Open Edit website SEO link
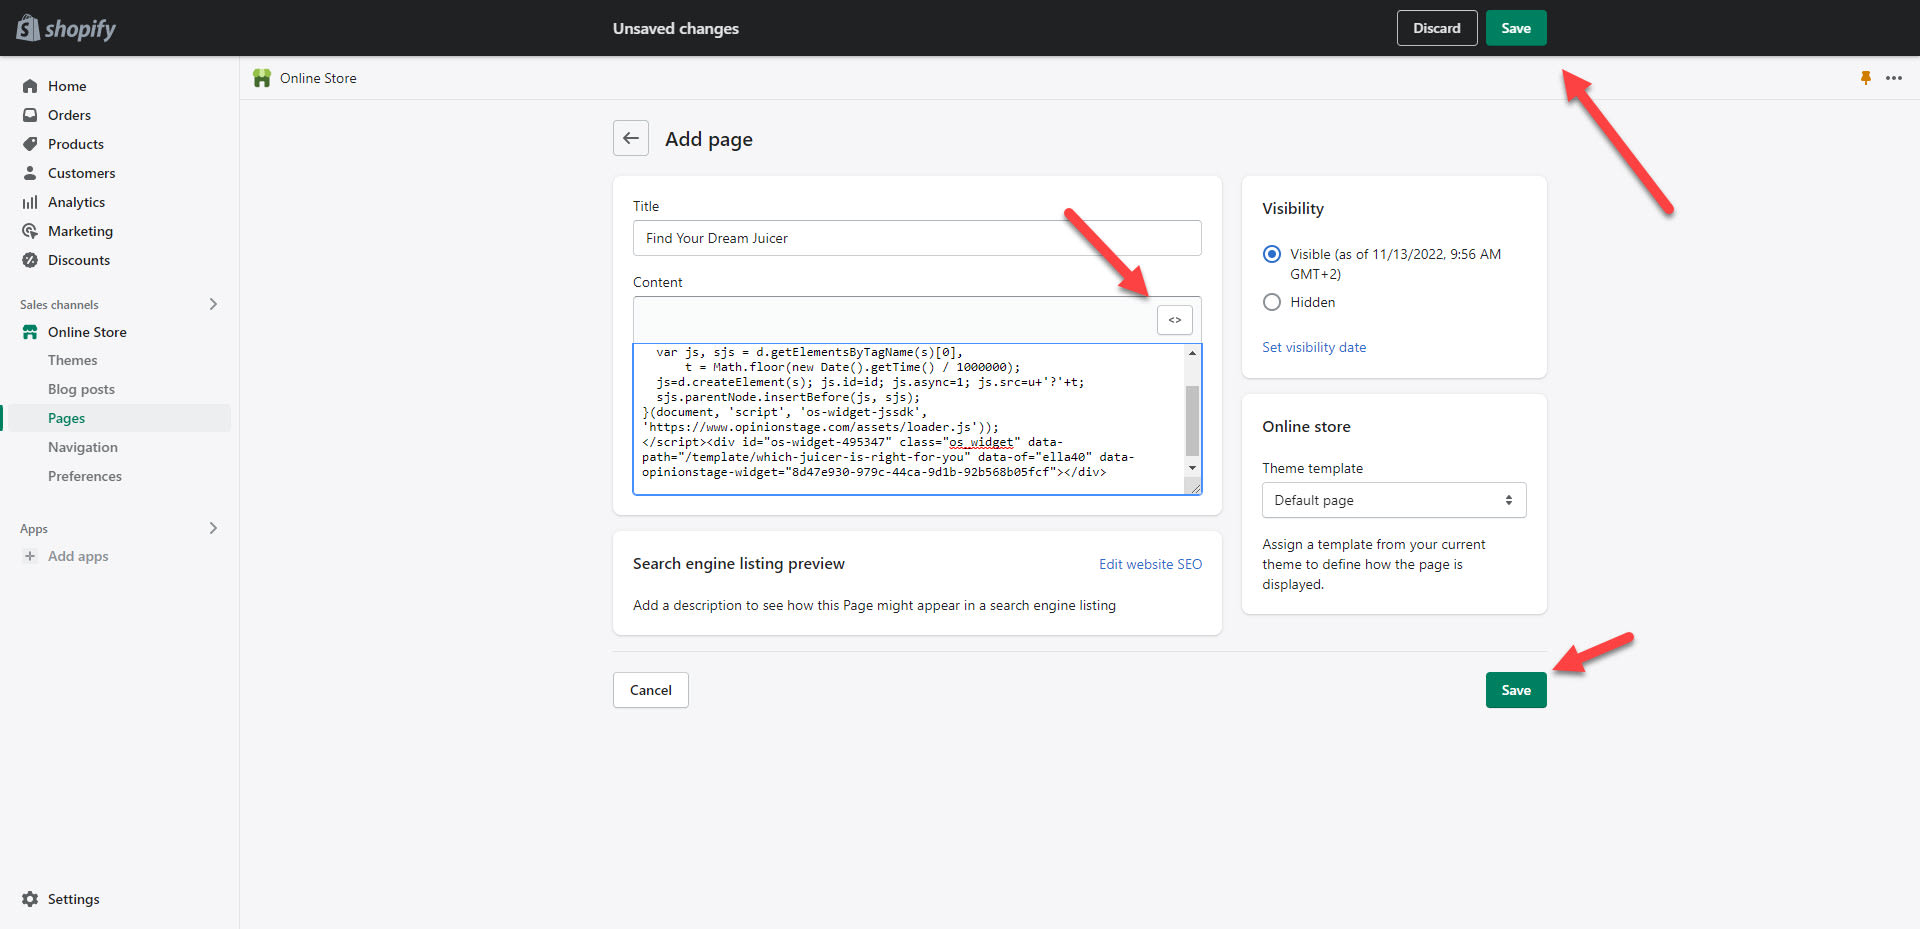The width and height of the screenshot is (1920, 929). tap(1150, 564)
